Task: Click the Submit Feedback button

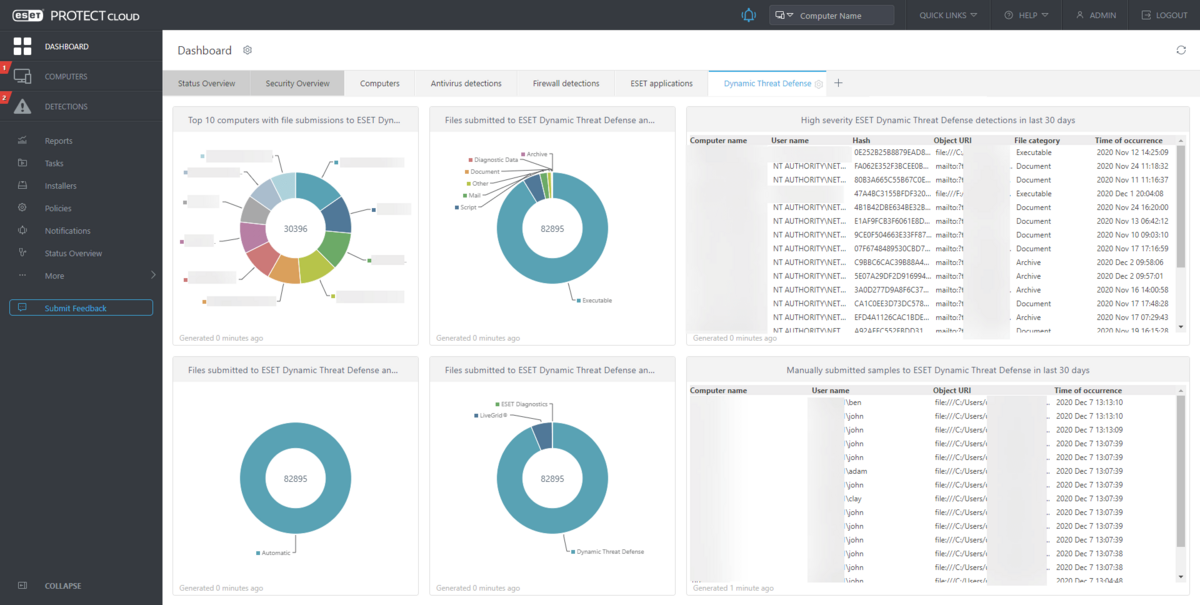Action: (81, 308)
